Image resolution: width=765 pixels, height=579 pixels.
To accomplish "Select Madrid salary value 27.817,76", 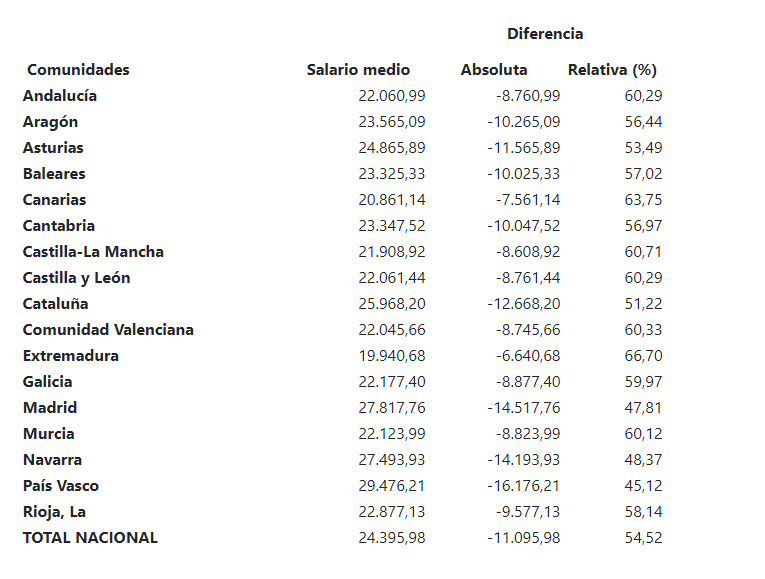I will (x=392, y=408).
